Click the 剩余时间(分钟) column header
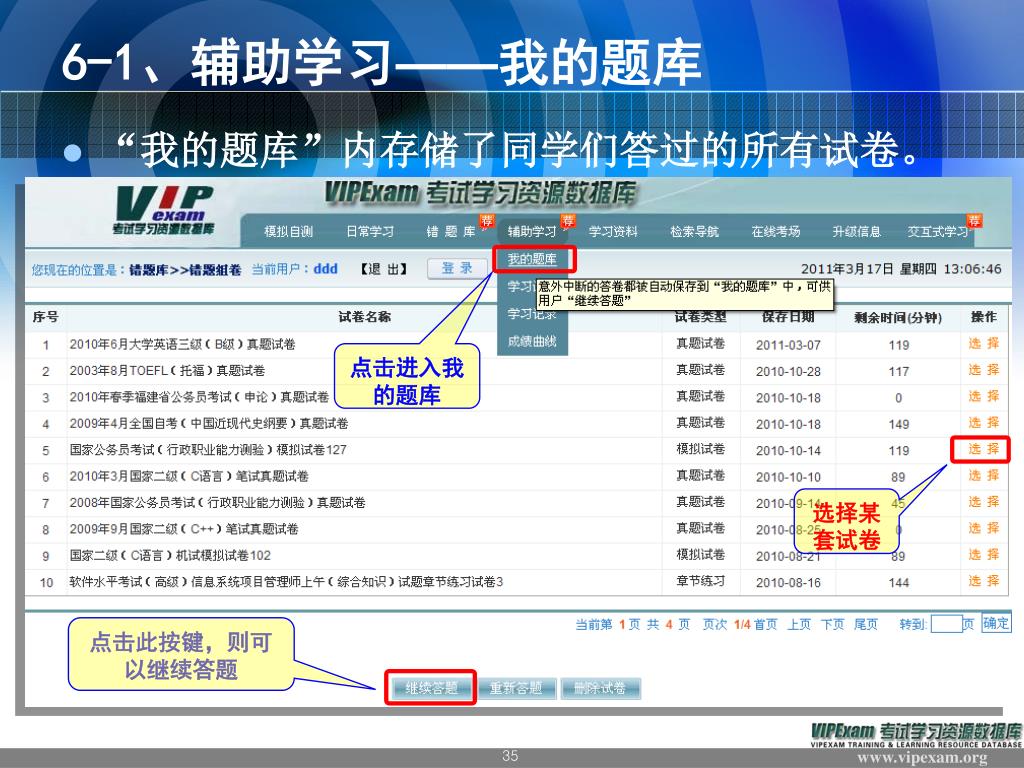The height and width of the screenshot is (768, 1024). [x=898, y=318]
